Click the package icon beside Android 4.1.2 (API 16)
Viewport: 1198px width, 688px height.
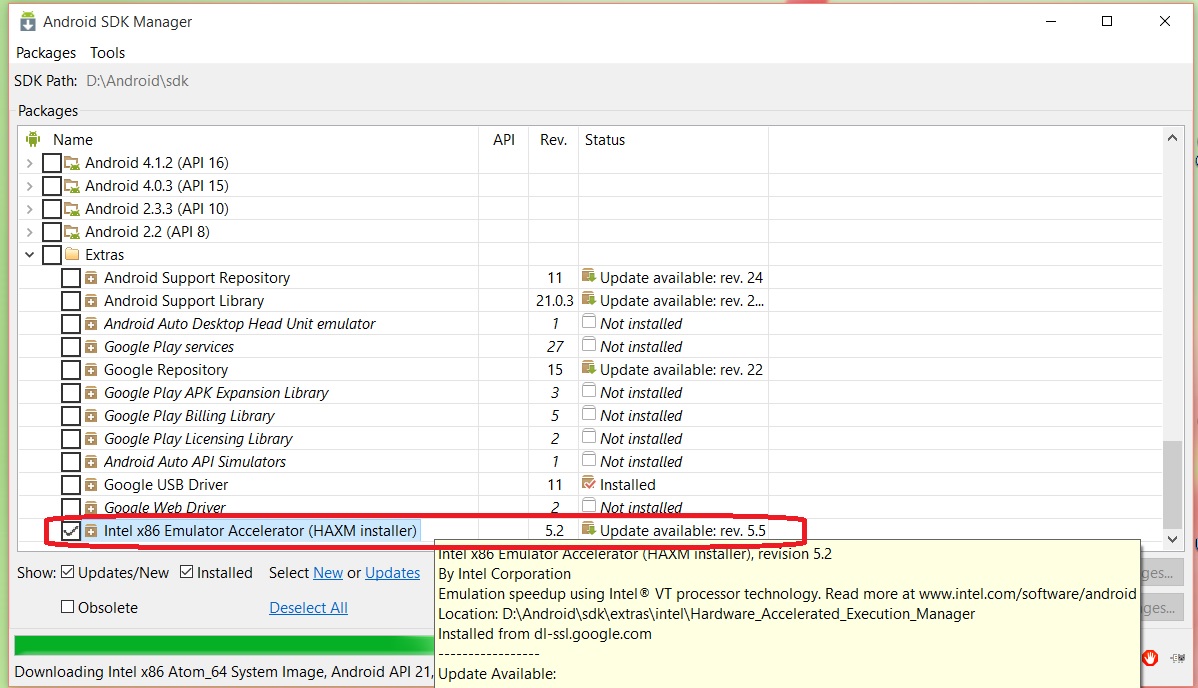[x=72, y=163]
